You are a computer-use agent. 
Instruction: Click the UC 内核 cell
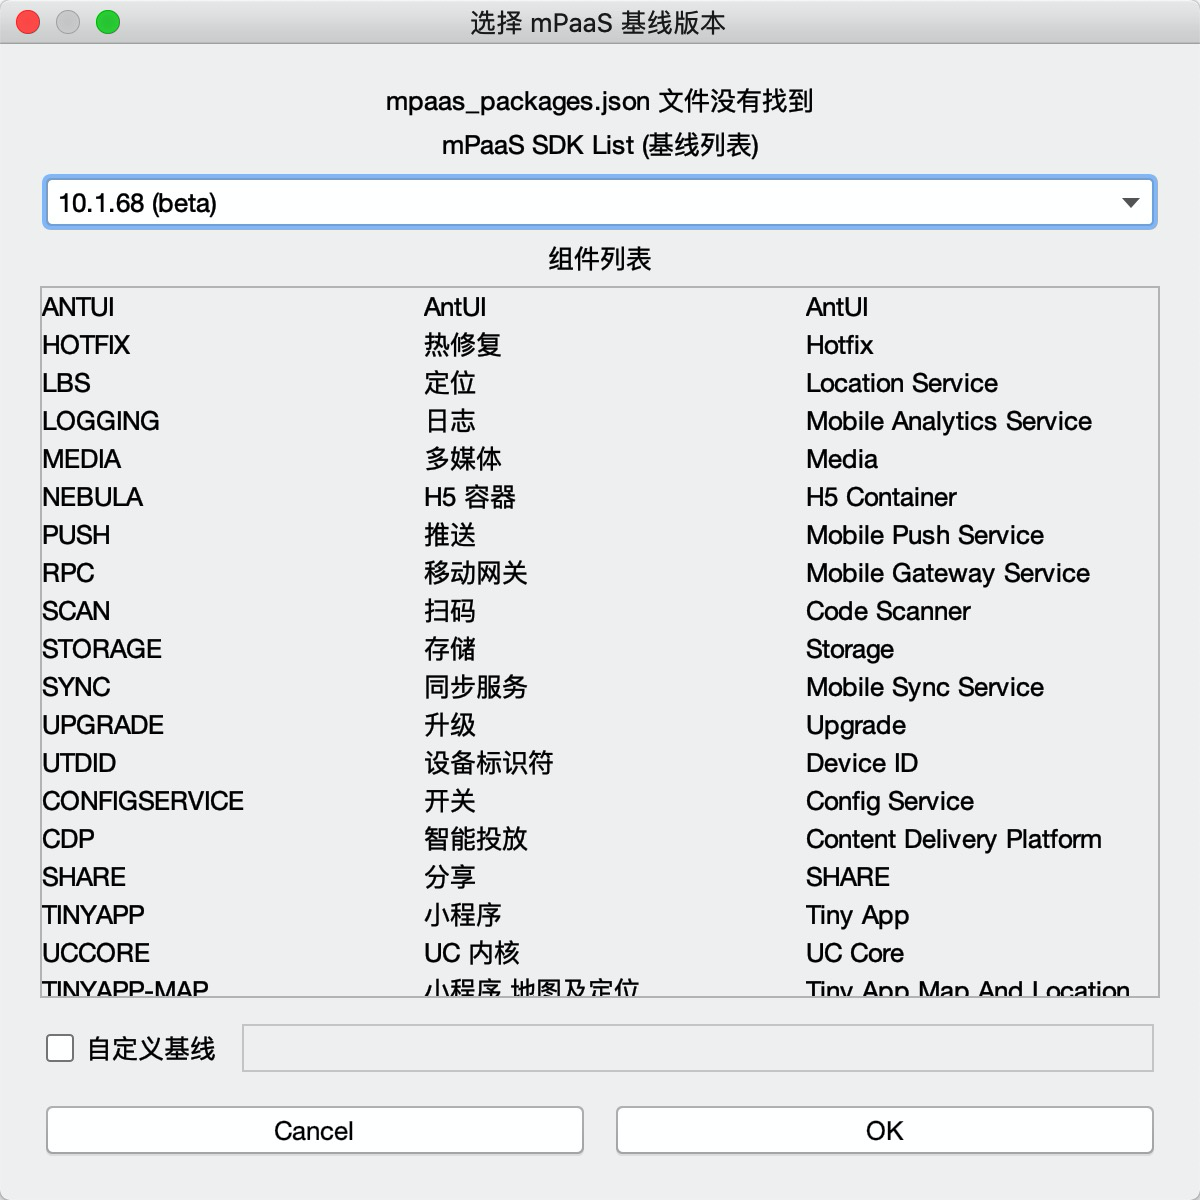coord(472,953)
